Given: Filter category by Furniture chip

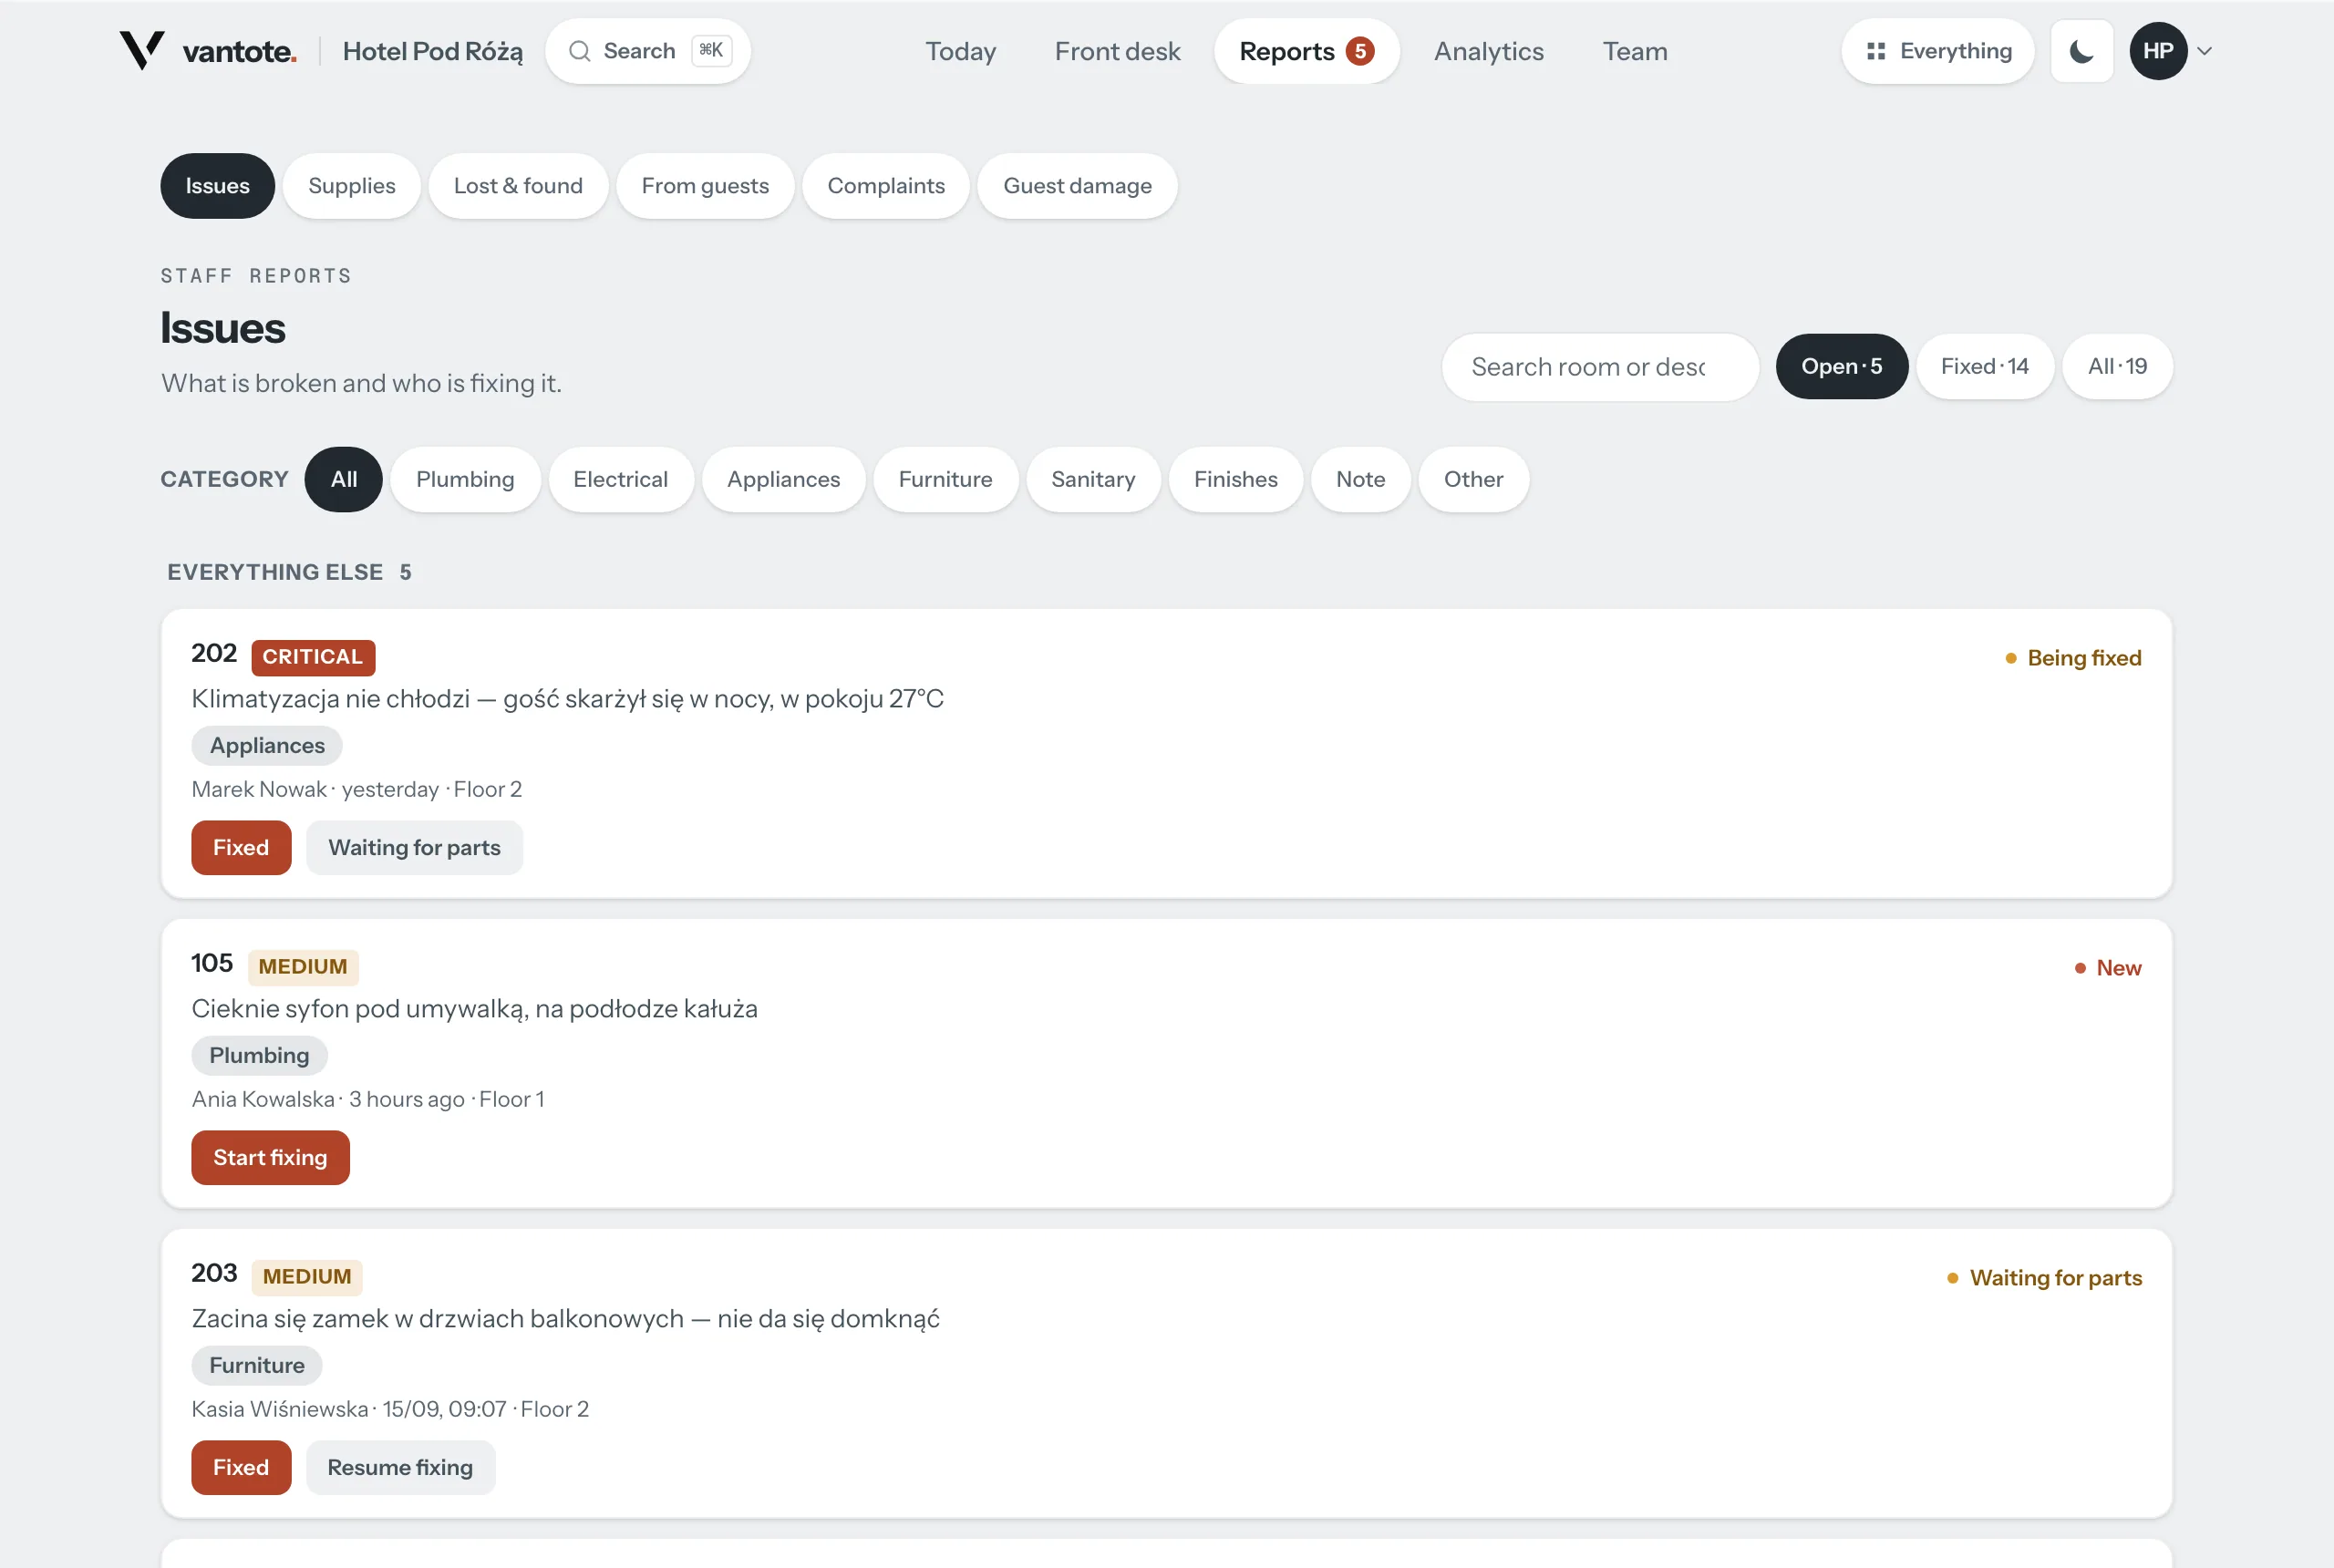Looking at the screenshot, I should [945, 480].
